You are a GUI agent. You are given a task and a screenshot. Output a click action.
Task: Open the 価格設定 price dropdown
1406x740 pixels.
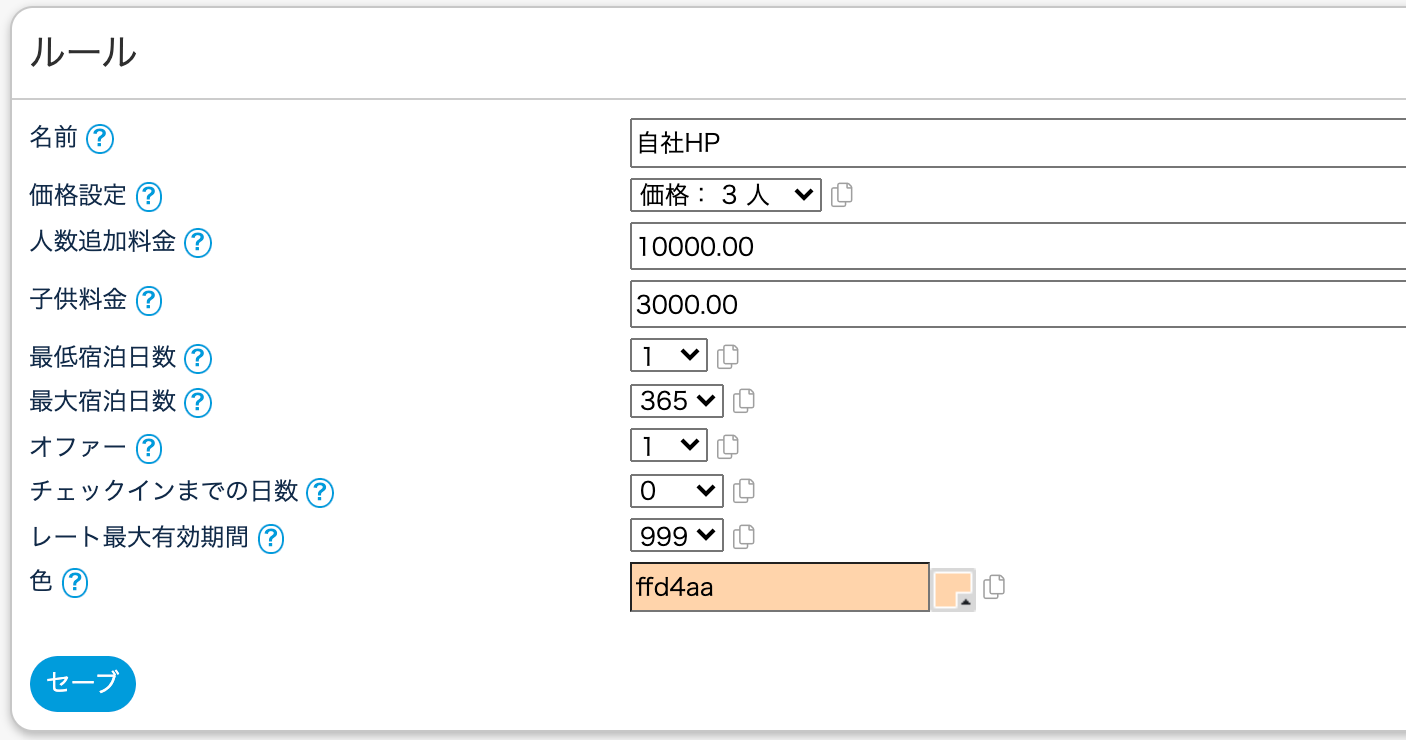pos(725,195)
